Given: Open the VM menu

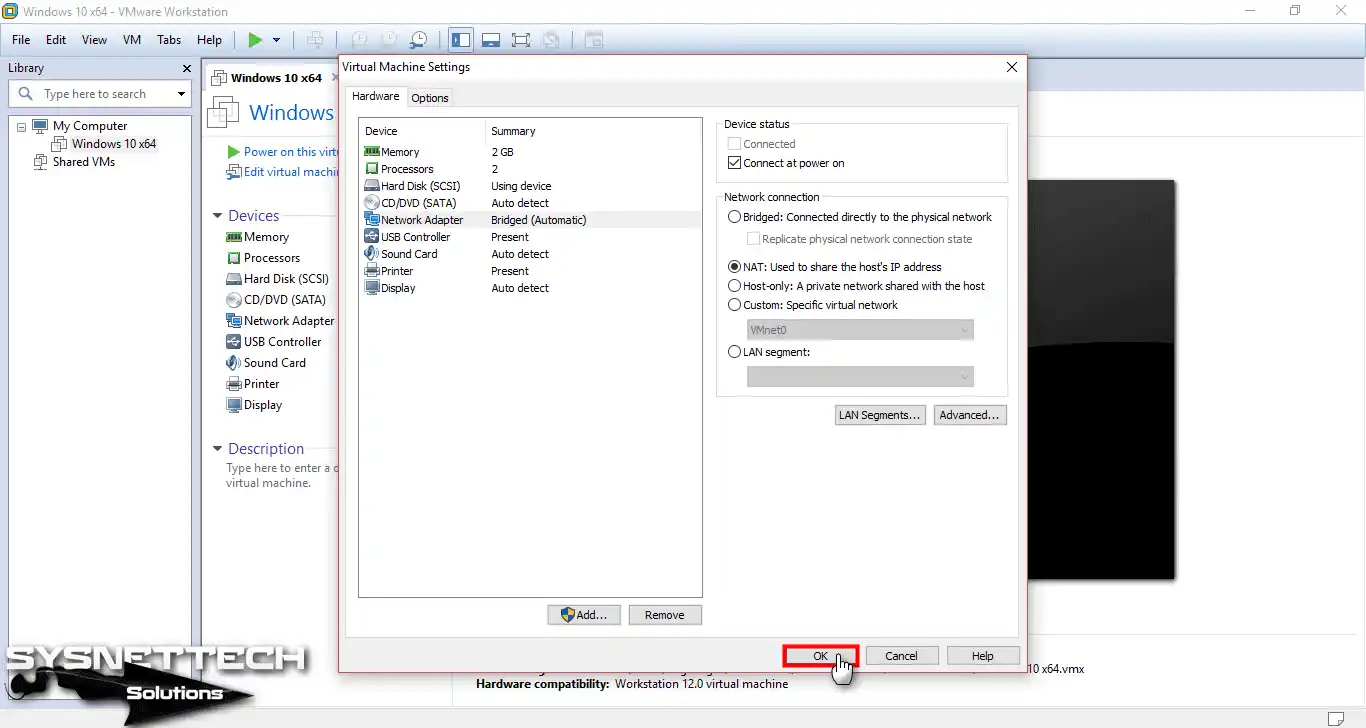Looking at the screenshot, I should click(131, 40).
